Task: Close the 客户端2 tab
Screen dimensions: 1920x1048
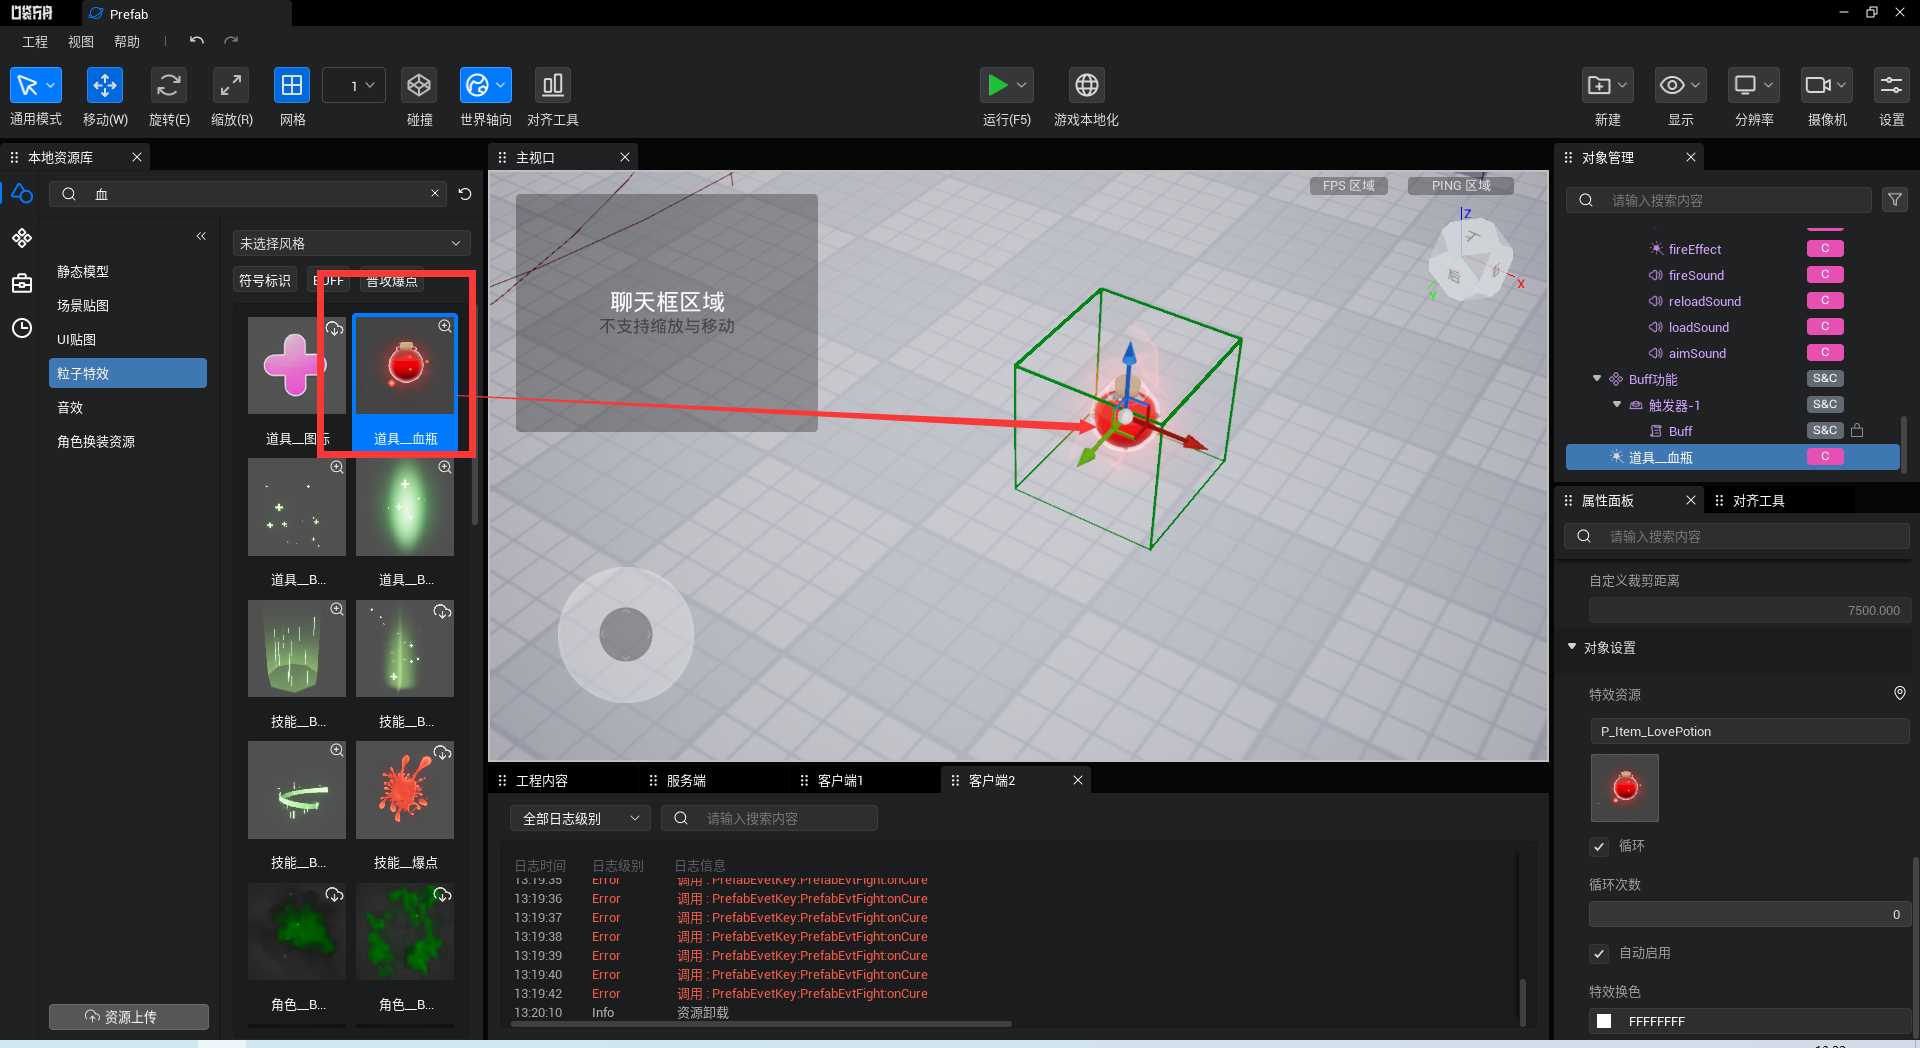Action: pyautogui.click(x=1078, y=780)
